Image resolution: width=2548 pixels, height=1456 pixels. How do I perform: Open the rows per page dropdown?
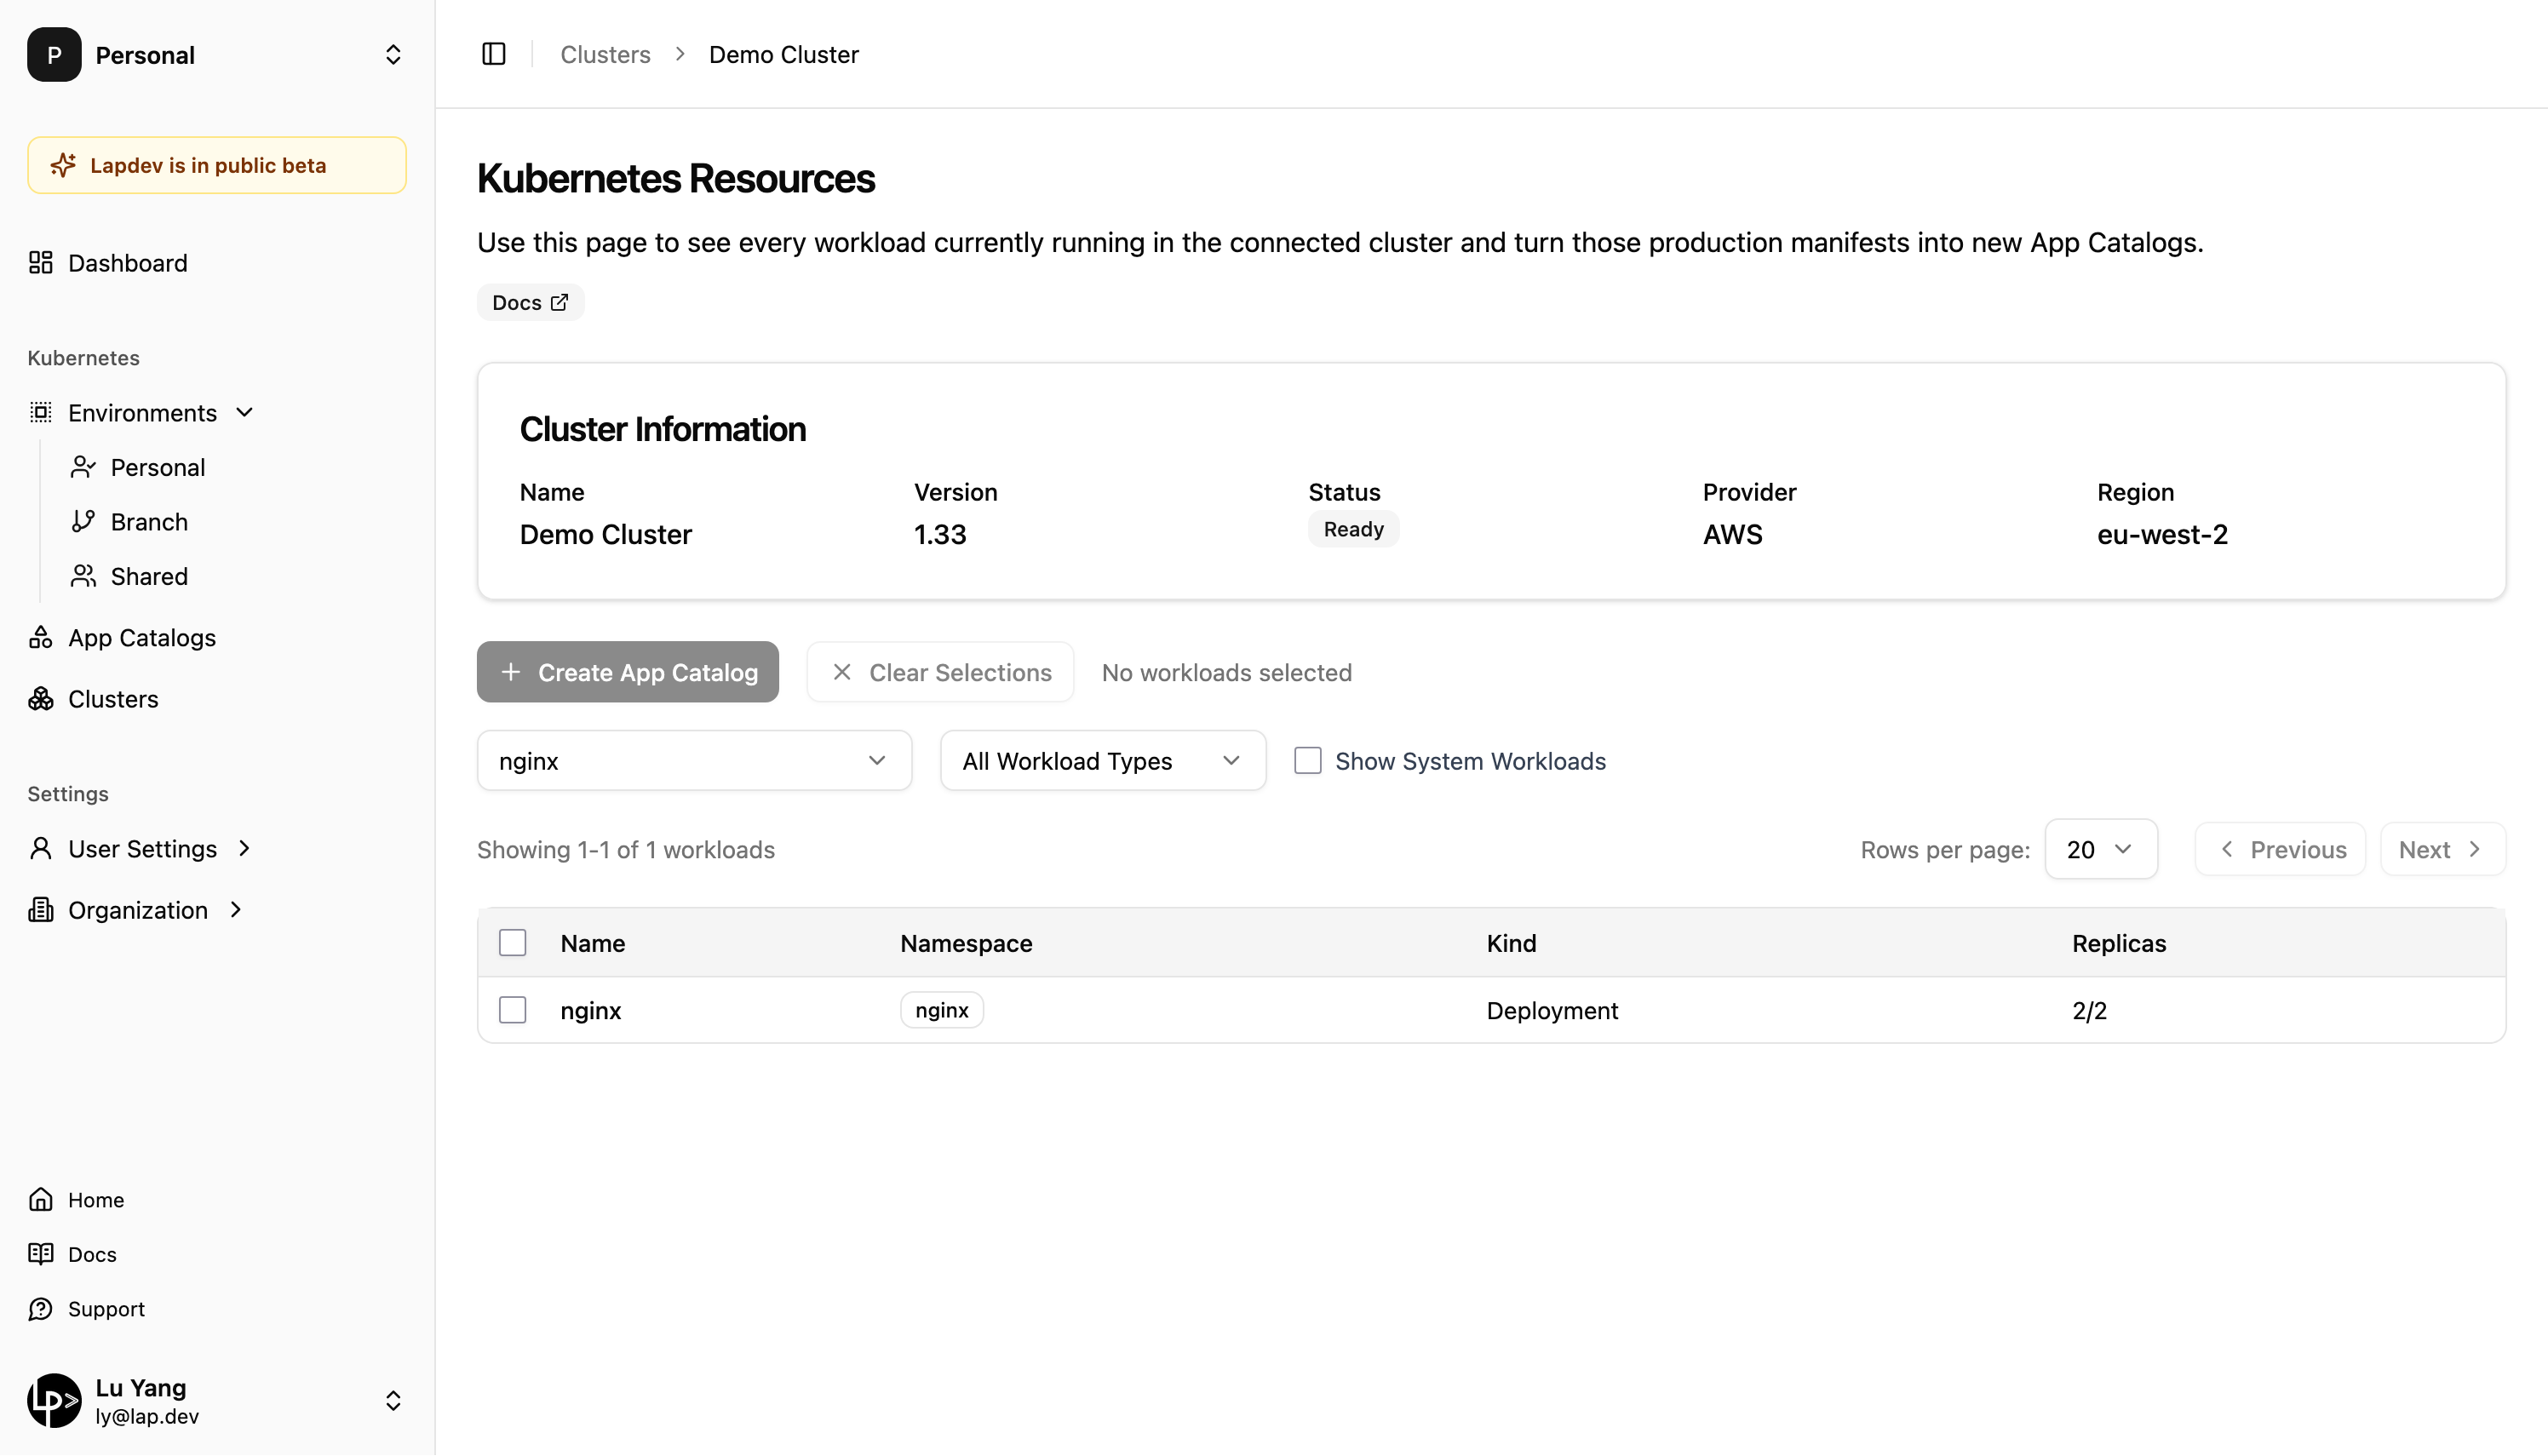click(2101, 850)
